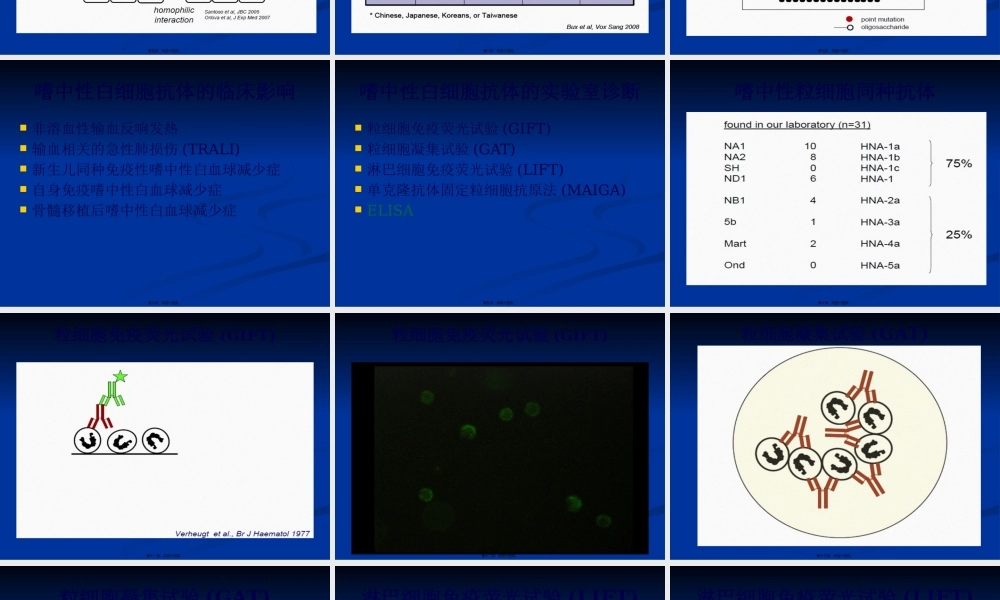The image size is (1000, 600).
Task: Click the oligosaccharide legend symbol
Action: tap(849, 27)
